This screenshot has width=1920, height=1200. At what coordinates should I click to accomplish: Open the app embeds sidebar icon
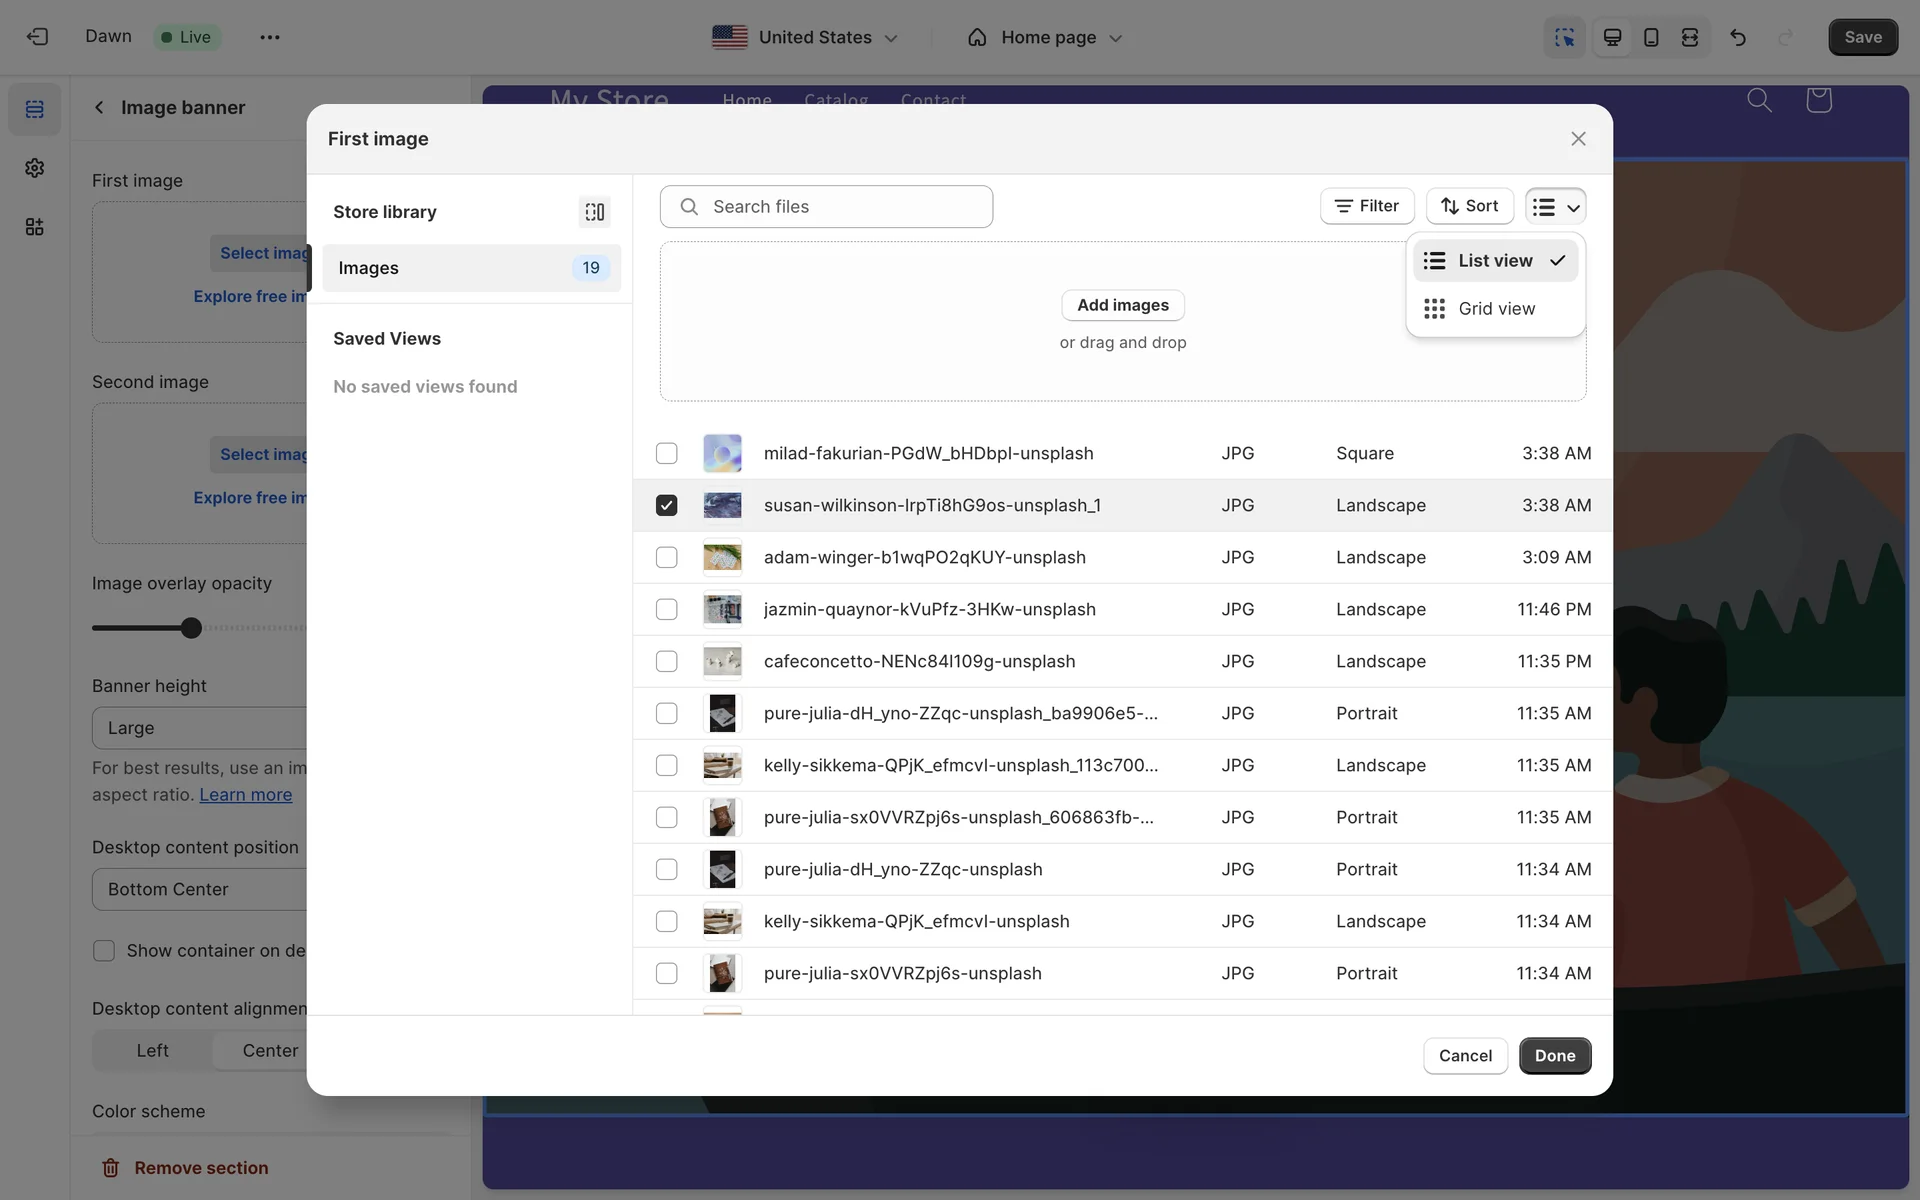coord(35,227)
